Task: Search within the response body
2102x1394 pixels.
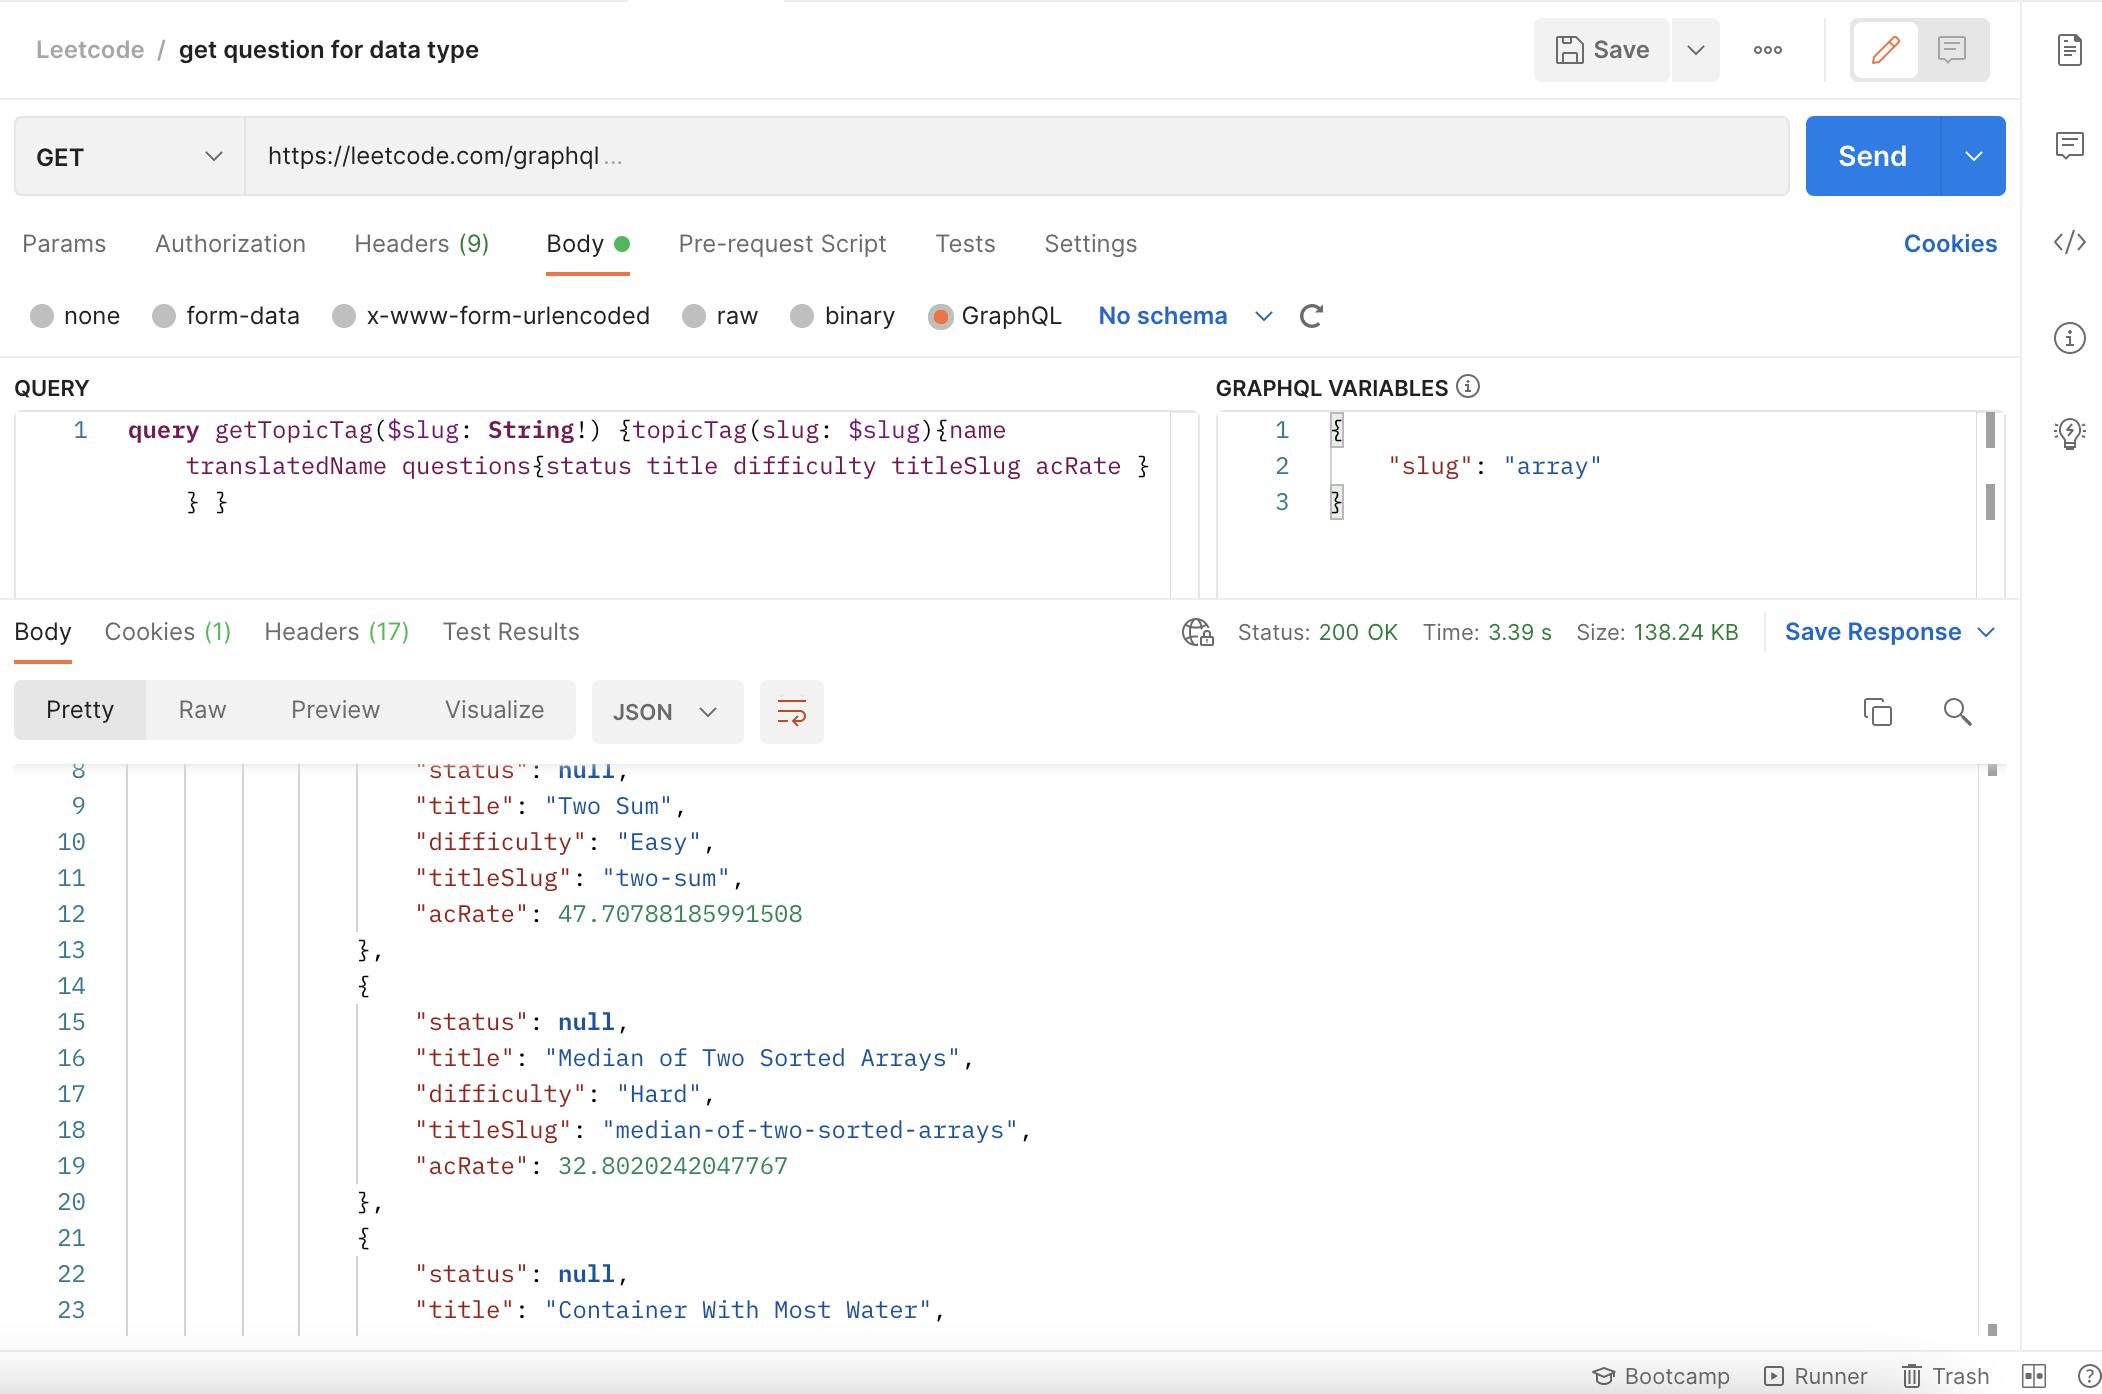Action: click(1957, 712)
